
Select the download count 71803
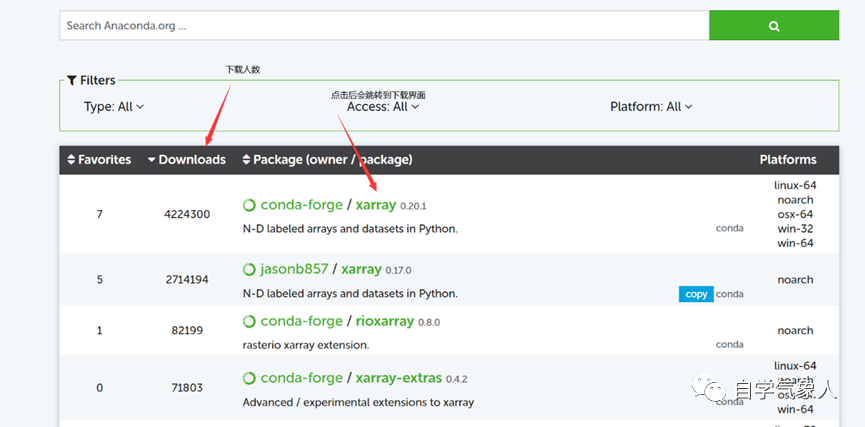click(187, 388)
